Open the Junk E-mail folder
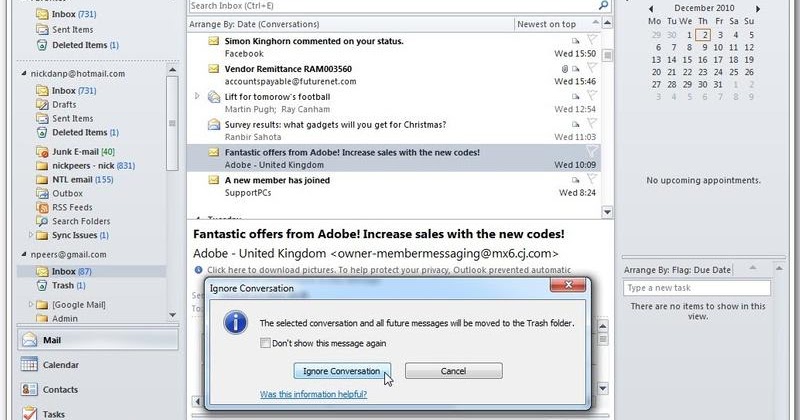The width and height of the screenshot is (800, 420). [x=78, y=151]
